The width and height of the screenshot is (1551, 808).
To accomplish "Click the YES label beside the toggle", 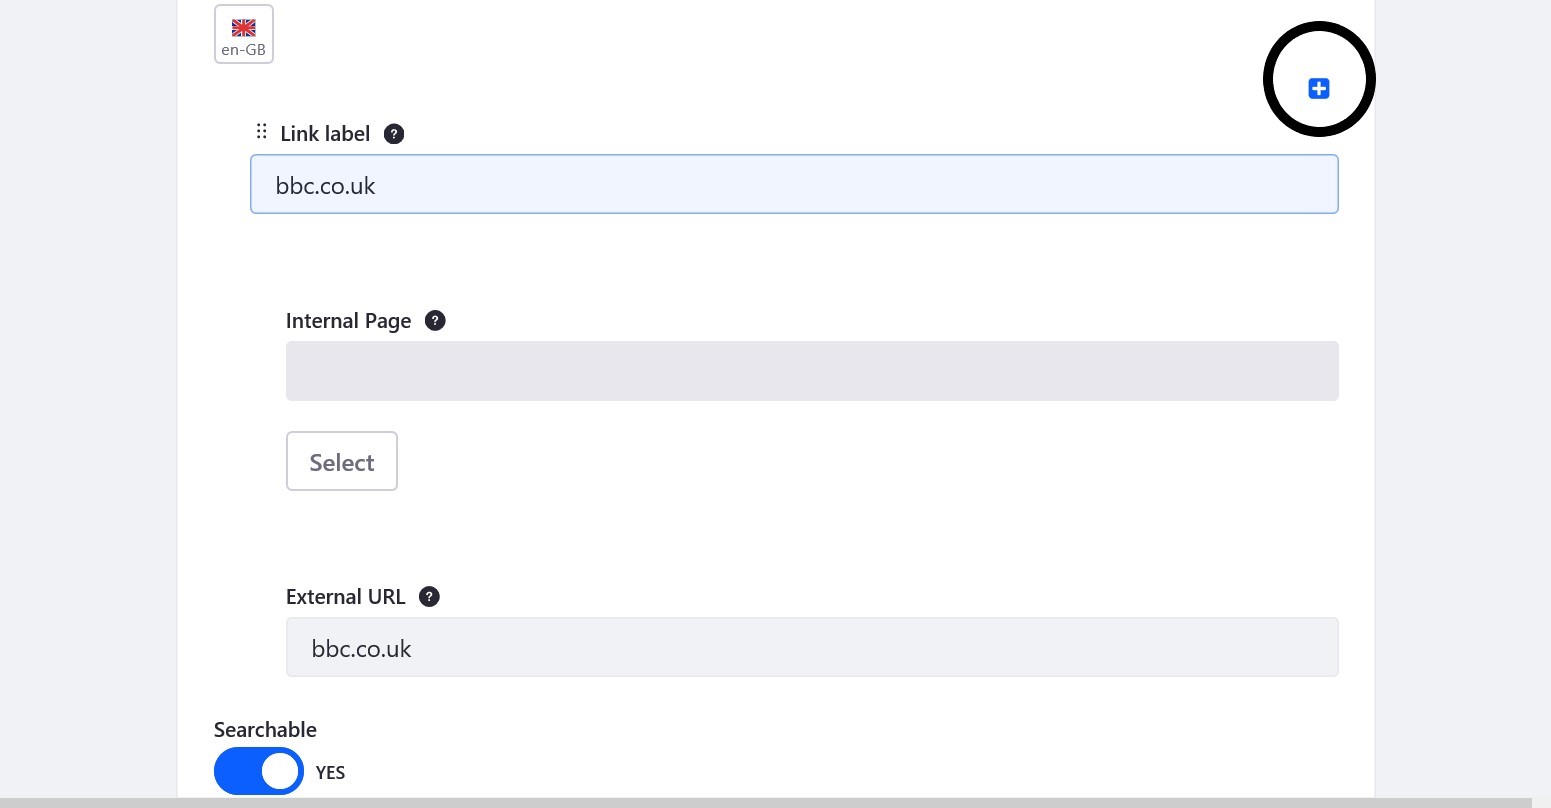I will click(x=330, y=773).
